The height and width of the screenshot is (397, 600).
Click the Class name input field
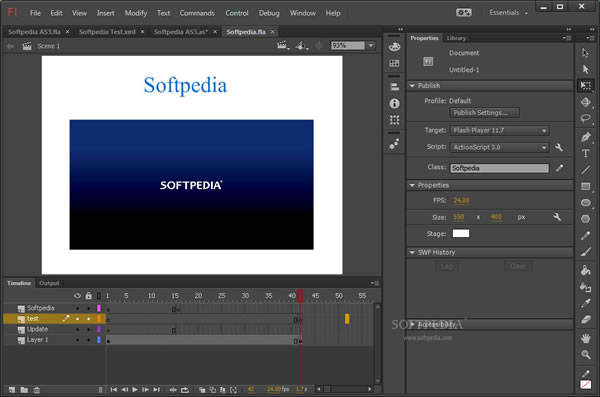[x=499, y=168]
